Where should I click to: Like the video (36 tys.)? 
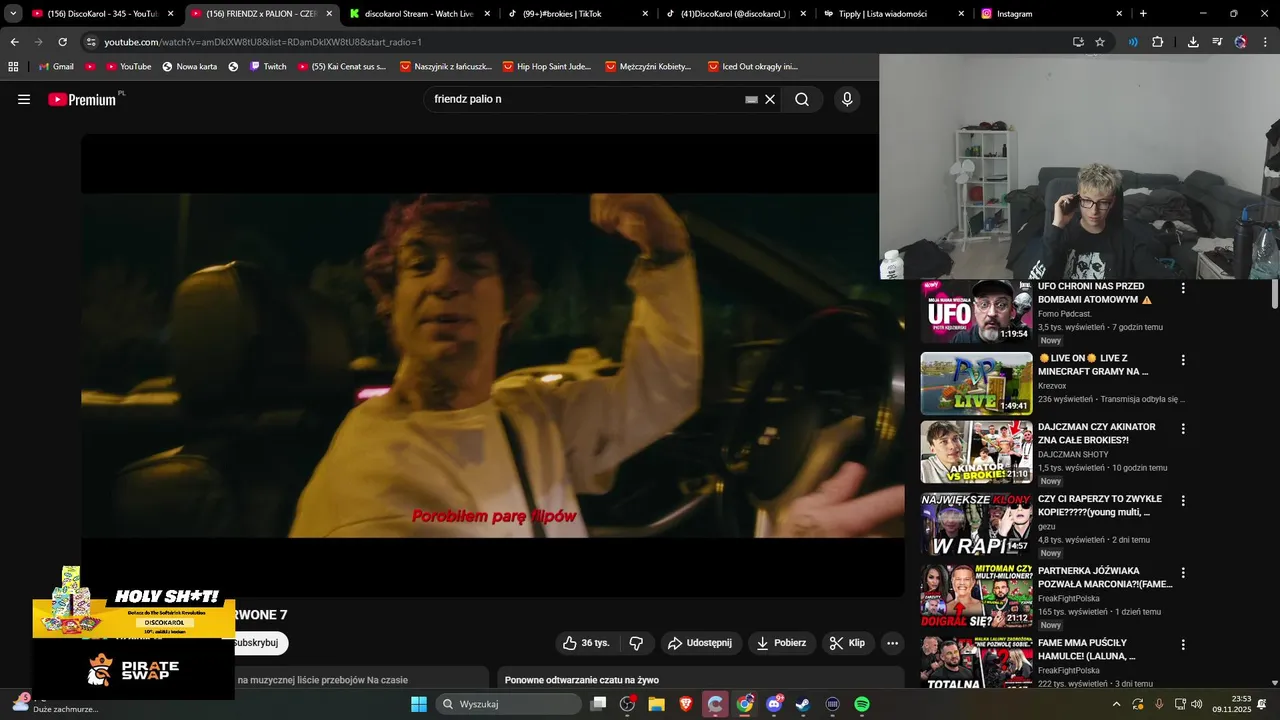(x=586, y=643)
